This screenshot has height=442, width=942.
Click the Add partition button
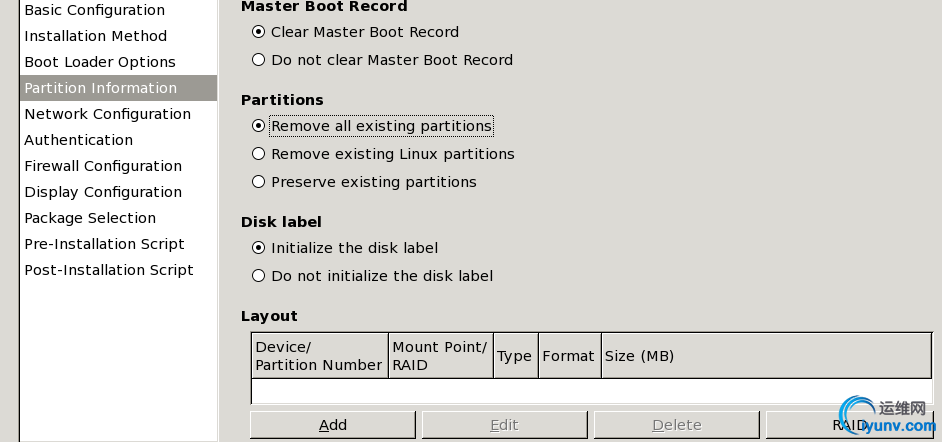[332, 425]
